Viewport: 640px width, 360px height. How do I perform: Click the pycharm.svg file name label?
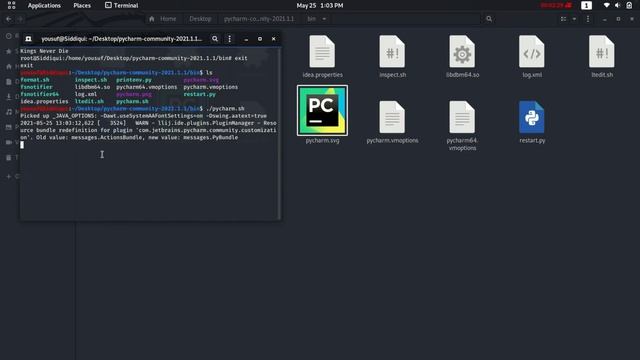(322, 140)
